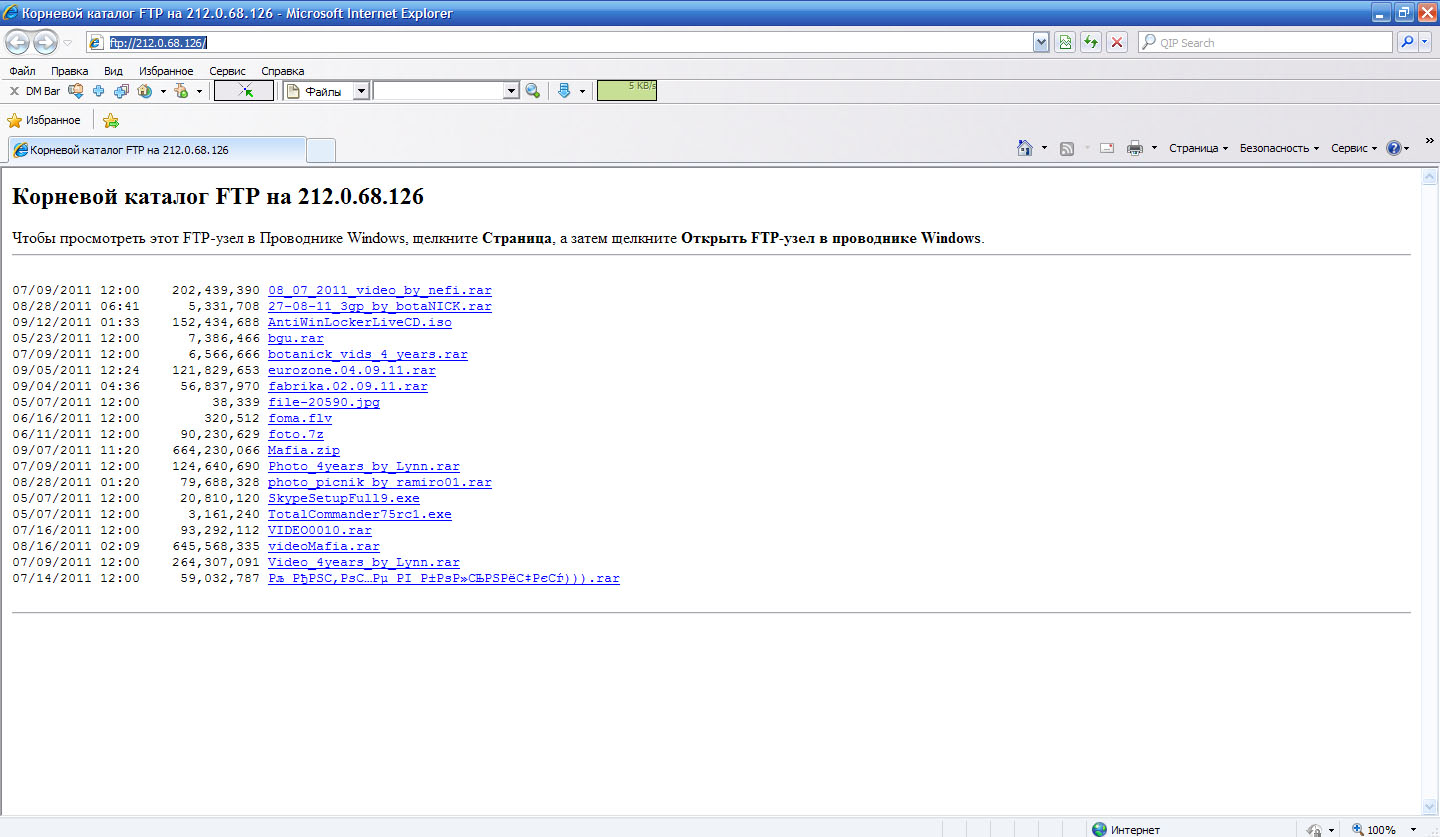Screen dimensions: 1440x837
Task: Open the Read mail icon
Action: point(1106,147)
